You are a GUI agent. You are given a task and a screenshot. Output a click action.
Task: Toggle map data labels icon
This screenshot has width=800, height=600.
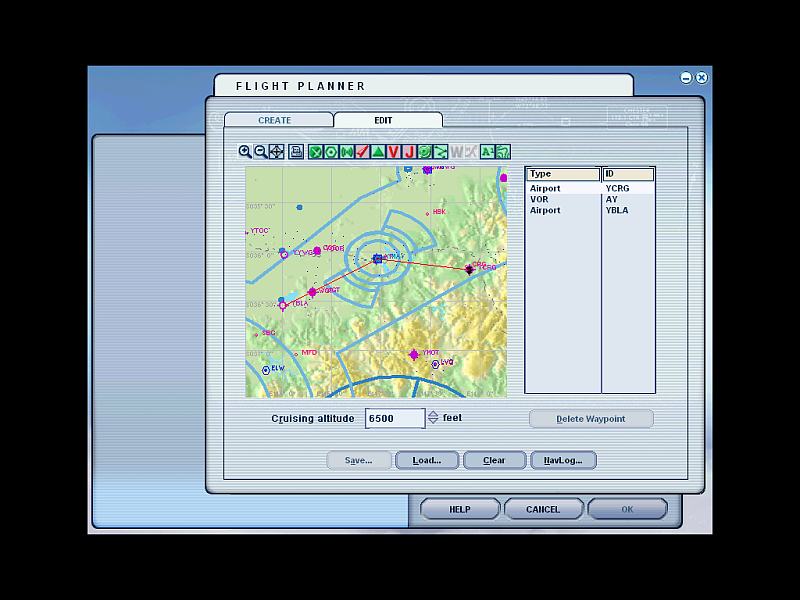click(x=487, y=152)
